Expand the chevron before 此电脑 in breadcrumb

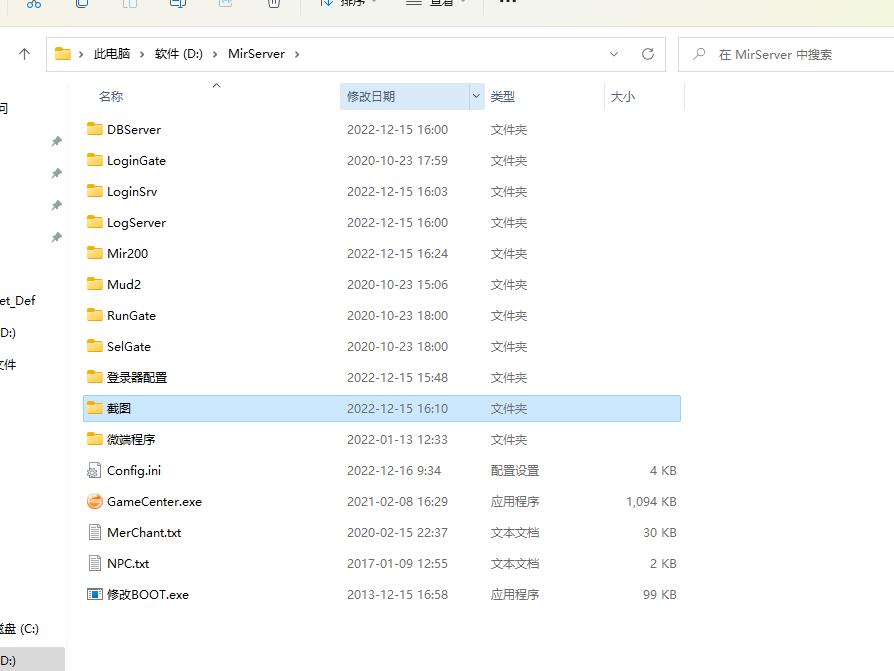(x=81, y=54)
